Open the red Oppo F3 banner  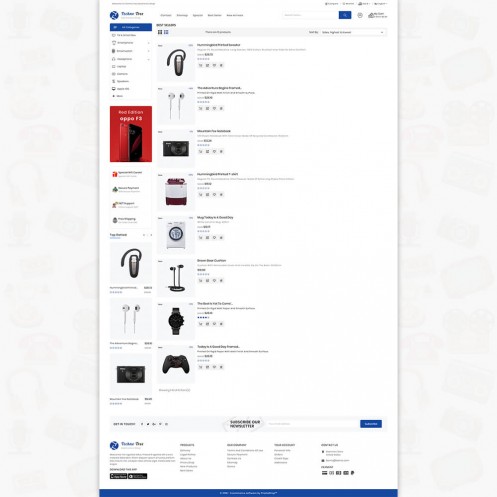[131, 134]
